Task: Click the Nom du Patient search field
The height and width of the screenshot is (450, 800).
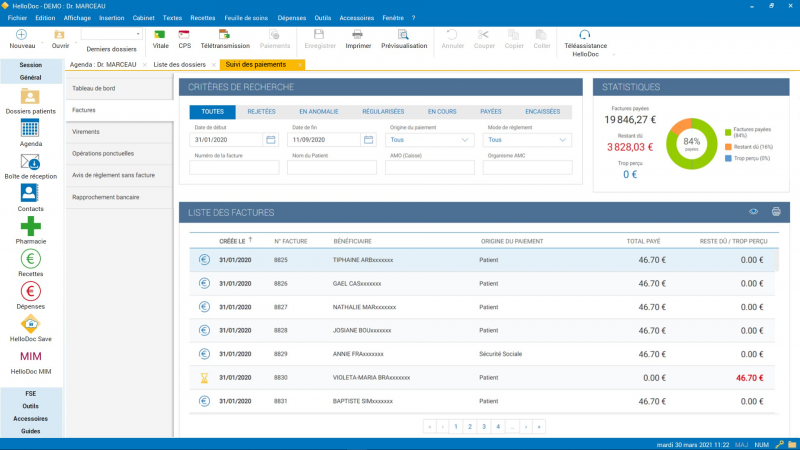Action: [x=333, y=168]
